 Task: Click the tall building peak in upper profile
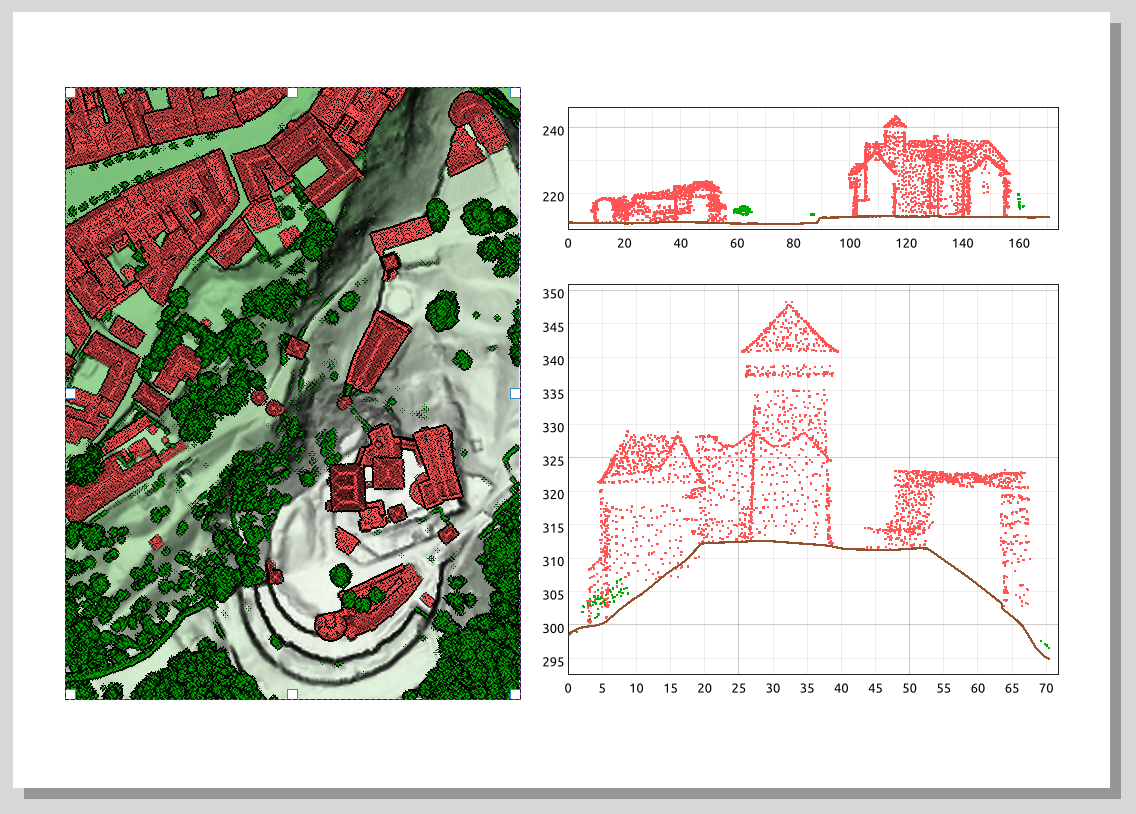tap(894, 124)
